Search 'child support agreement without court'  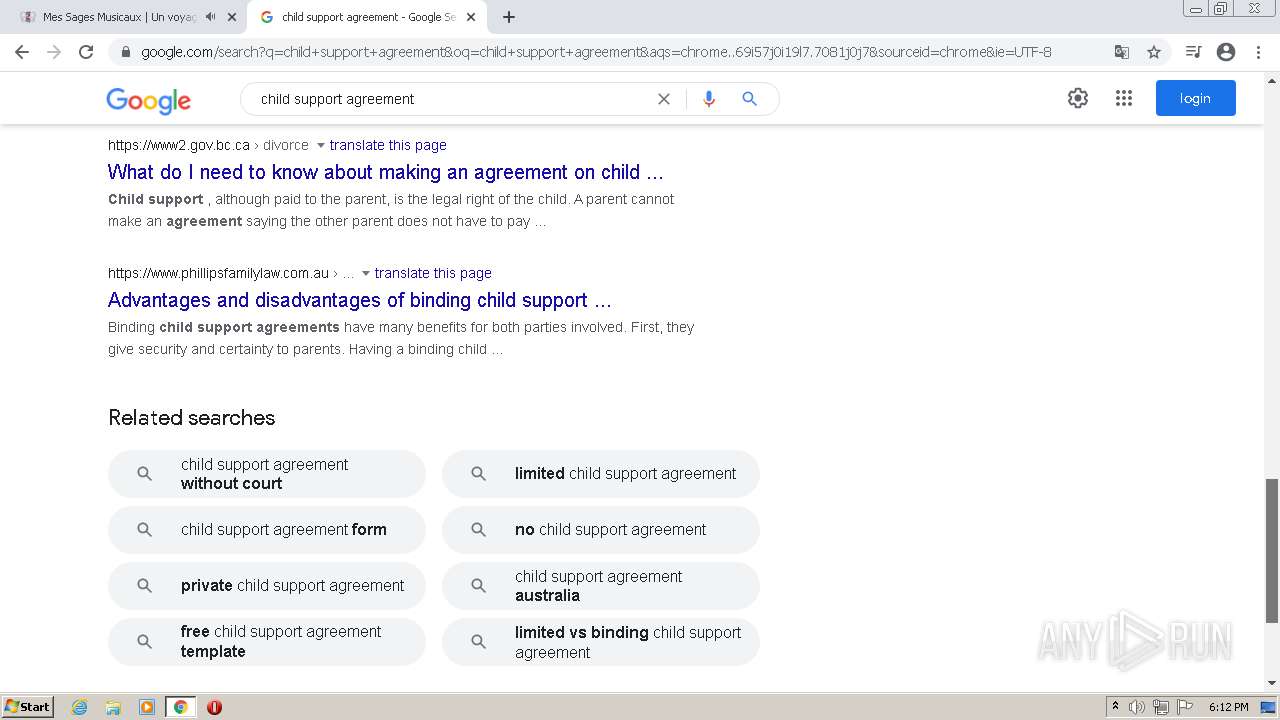click(267, 474)
